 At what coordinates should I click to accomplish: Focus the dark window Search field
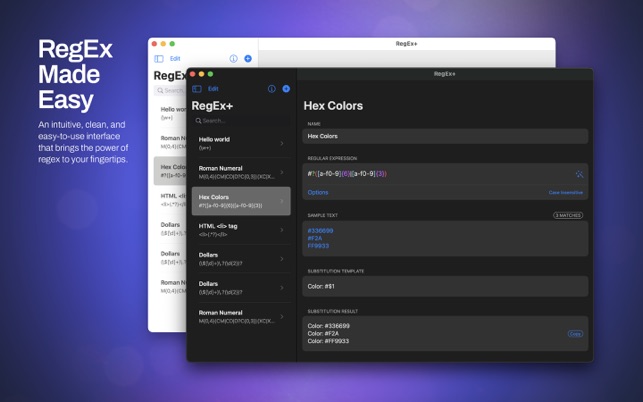241,121
